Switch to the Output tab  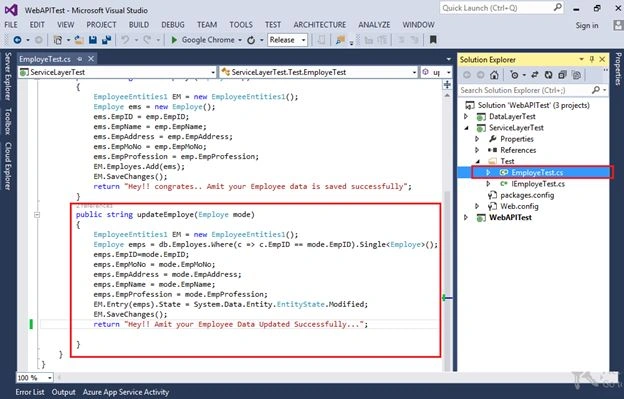(x=63, y=392)
